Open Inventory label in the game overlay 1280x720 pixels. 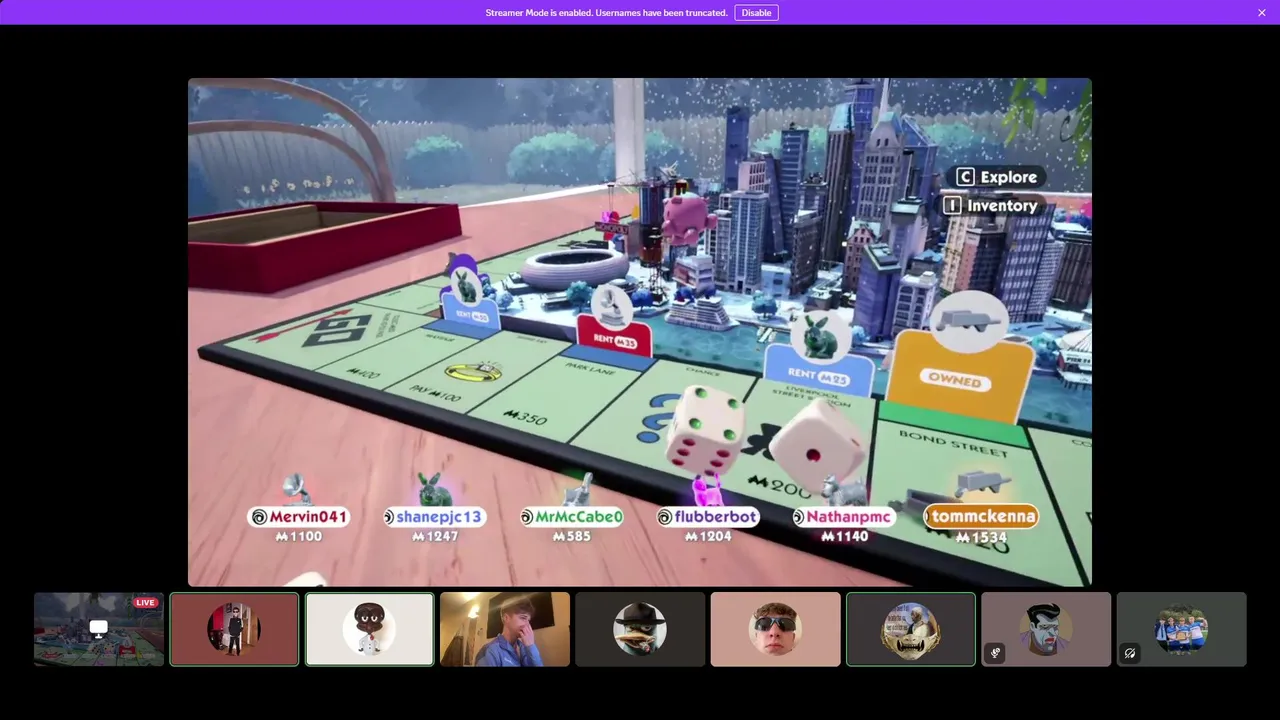pos(1002,205)
